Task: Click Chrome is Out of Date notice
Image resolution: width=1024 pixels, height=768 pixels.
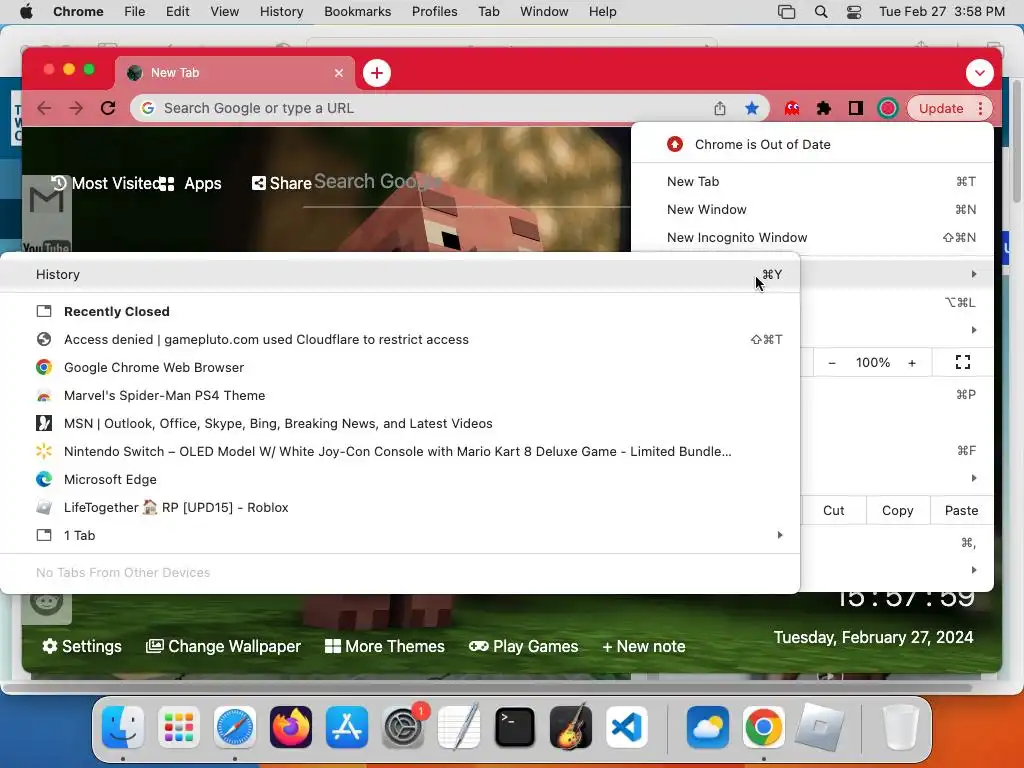Action: [x=812, y=144]
